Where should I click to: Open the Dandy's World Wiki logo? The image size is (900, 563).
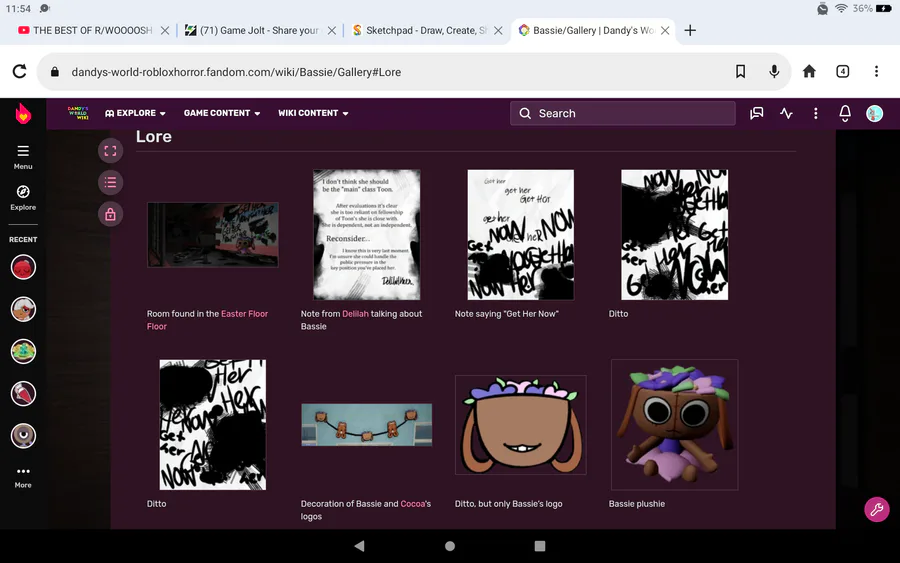pyautogui.click(x=78, y=113)
